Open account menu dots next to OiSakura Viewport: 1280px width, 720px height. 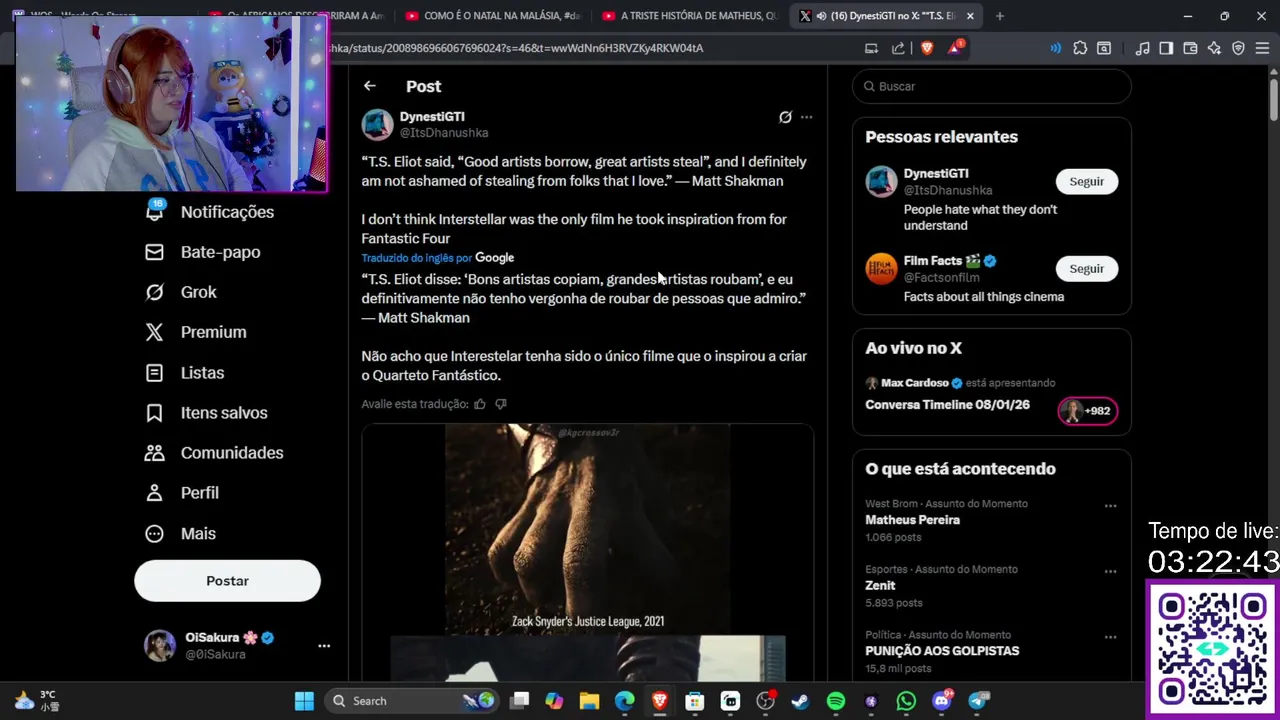(x=324, y=646)
